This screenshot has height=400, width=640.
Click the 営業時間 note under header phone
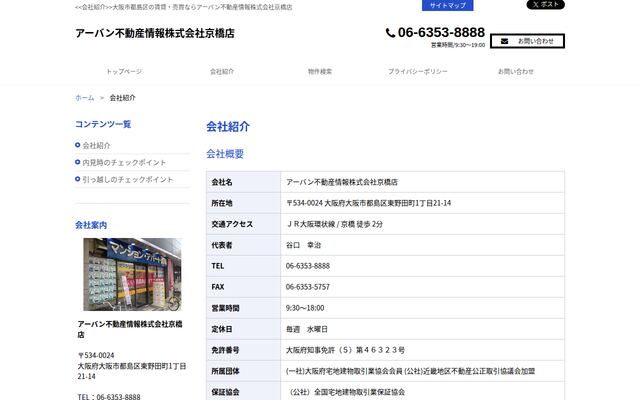pos(458,45)
